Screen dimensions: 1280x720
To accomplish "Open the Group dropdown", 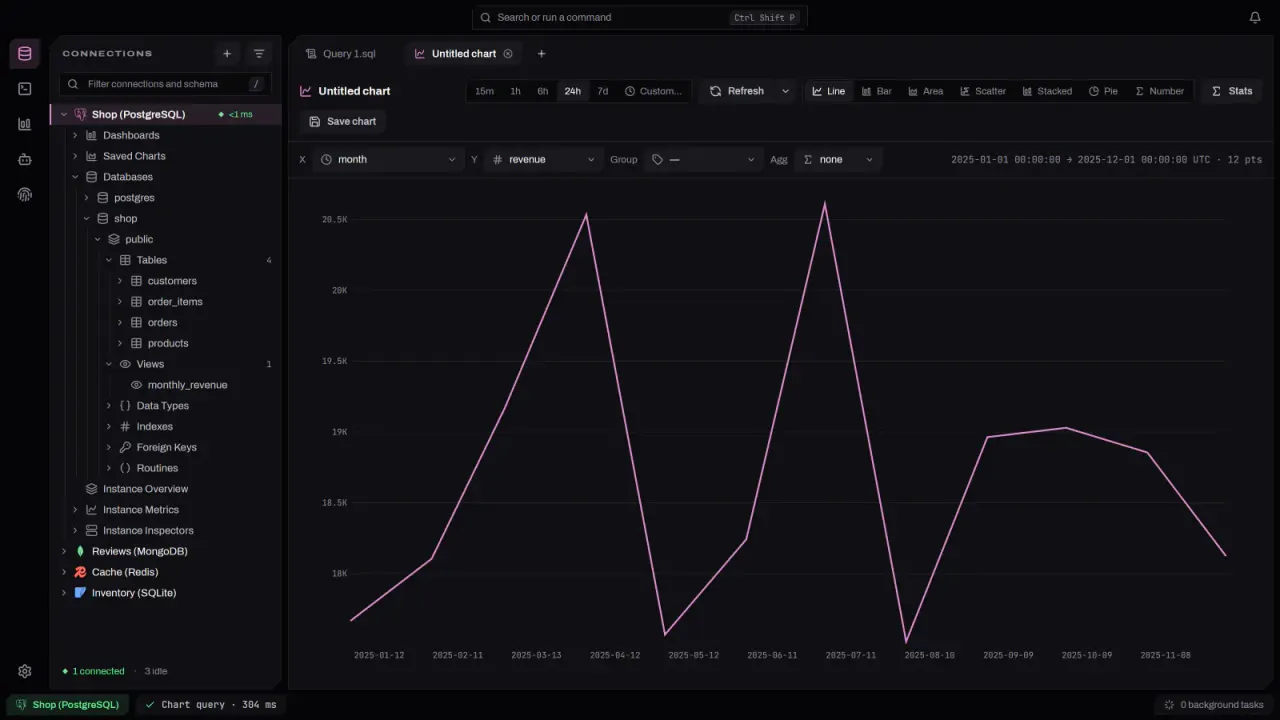I will [x=703, y=160].
